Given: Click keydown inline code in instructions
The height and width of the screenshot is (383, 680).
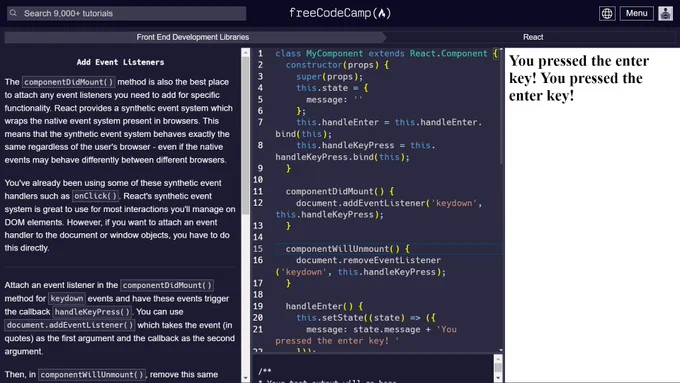Looking at the screenshot, I should tap(66, 298).
